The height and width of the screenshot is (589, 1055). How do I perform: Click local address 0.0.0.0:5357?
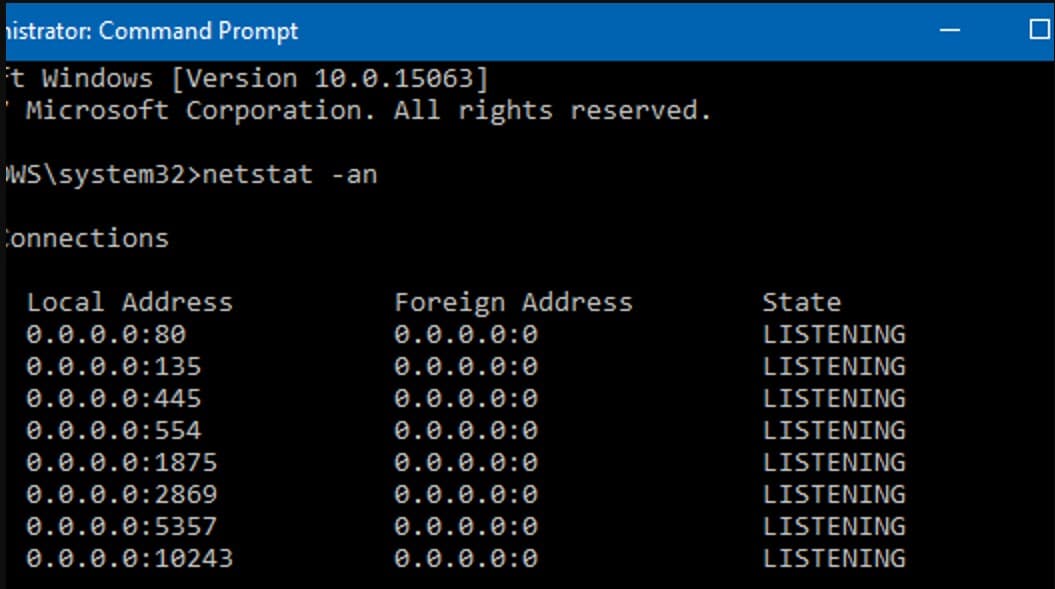click(122, 526)
